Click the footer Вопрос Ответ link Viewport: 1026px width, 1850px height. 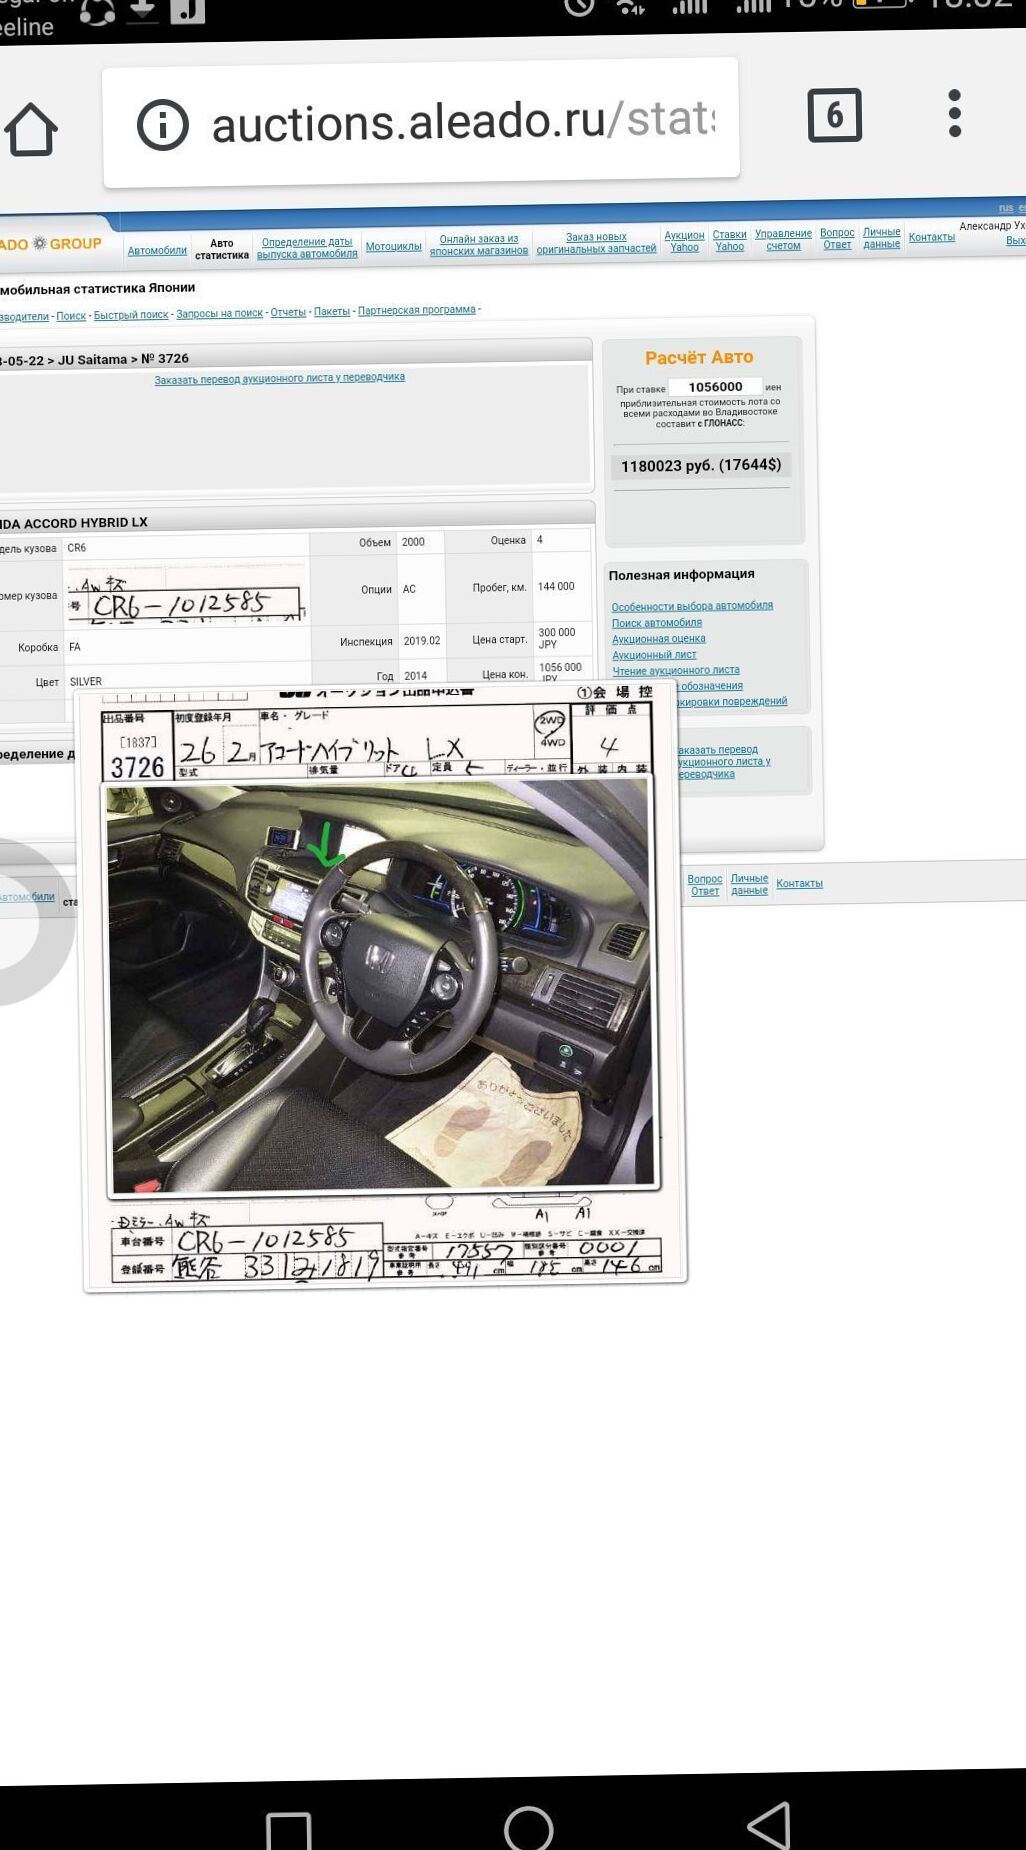(x=705, y=885)
